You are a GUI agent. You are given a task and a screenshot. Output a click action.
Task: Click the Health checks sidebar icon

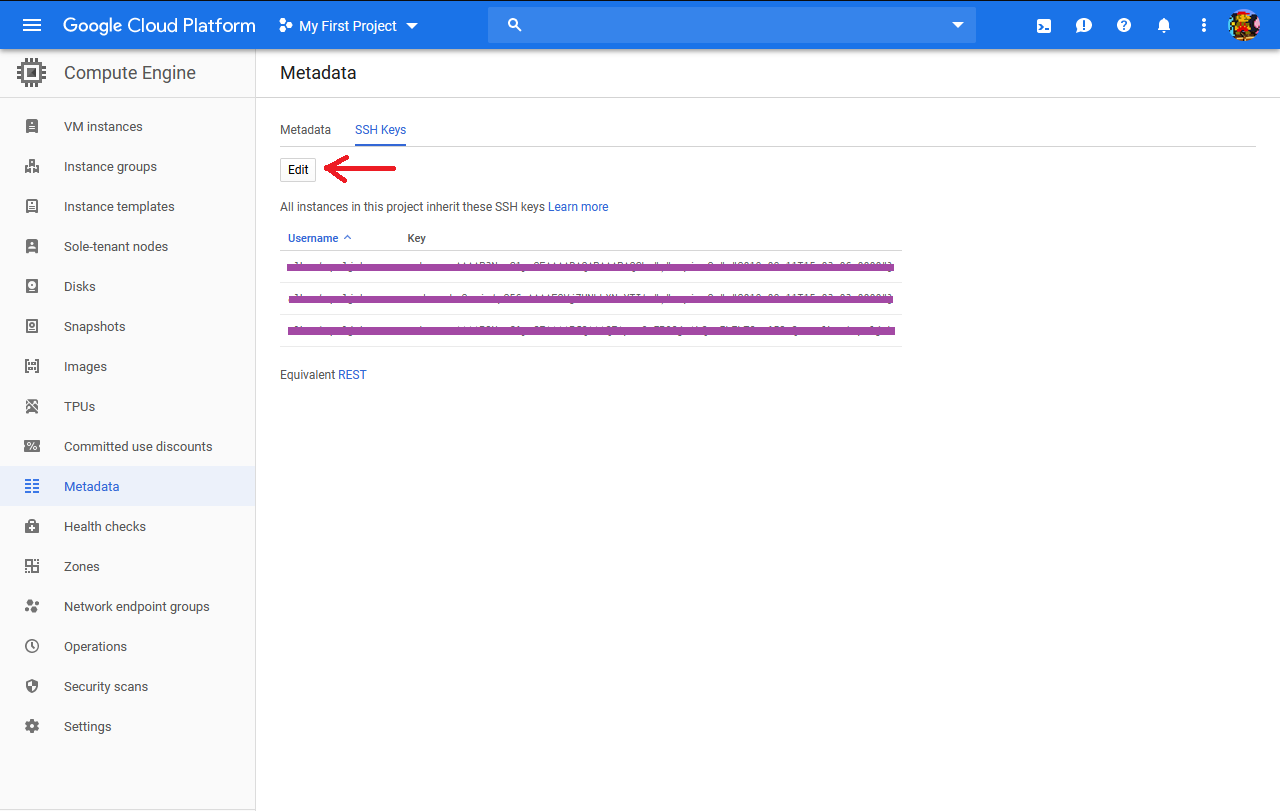pyautogui.click(x=32, y=526)
